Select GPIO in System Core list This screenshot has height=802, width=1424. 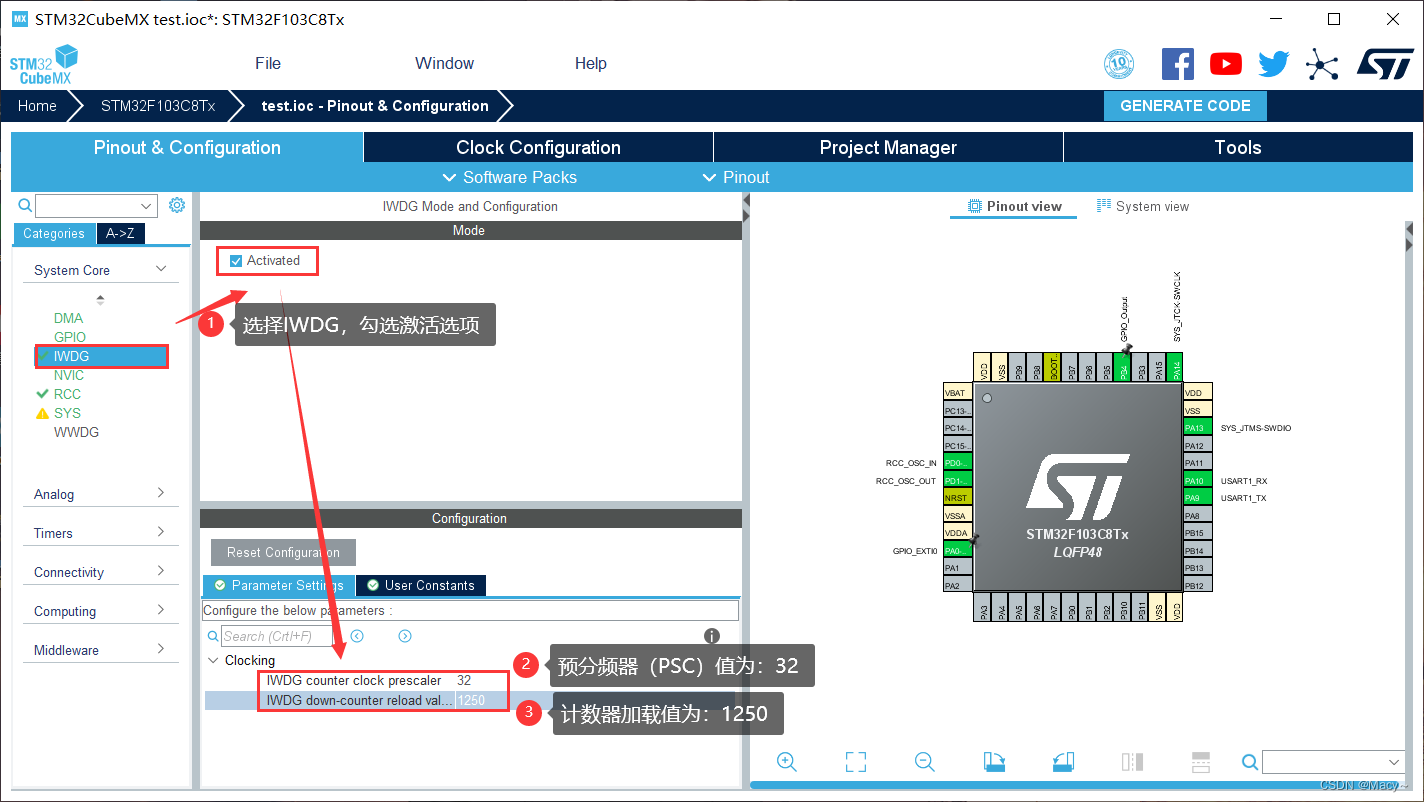click(70, 337)
